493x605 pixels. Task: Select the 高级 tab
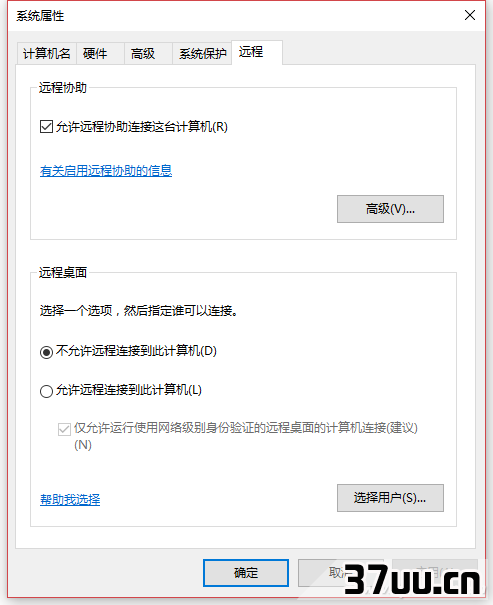[x=148, y=53]
